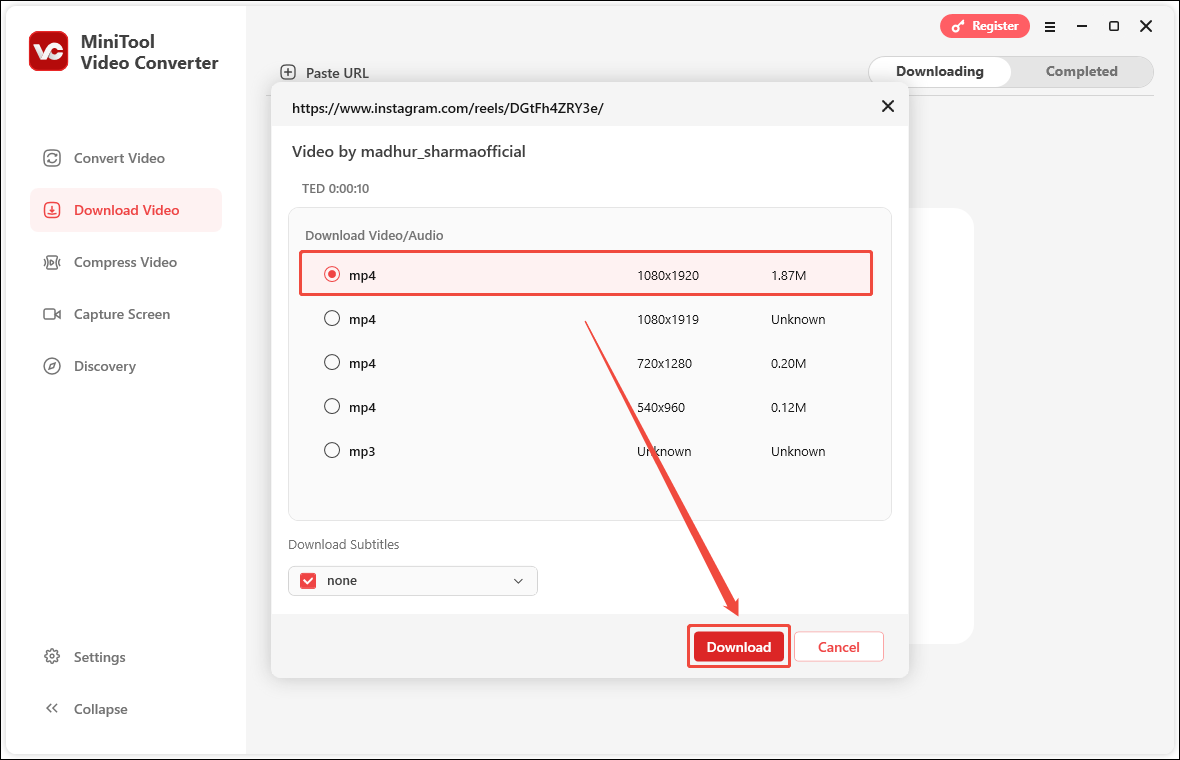Click the MiniTool Video Converter logo icon
The height and width of the screenshot is (760, 1180).
[x=49, y=51]
